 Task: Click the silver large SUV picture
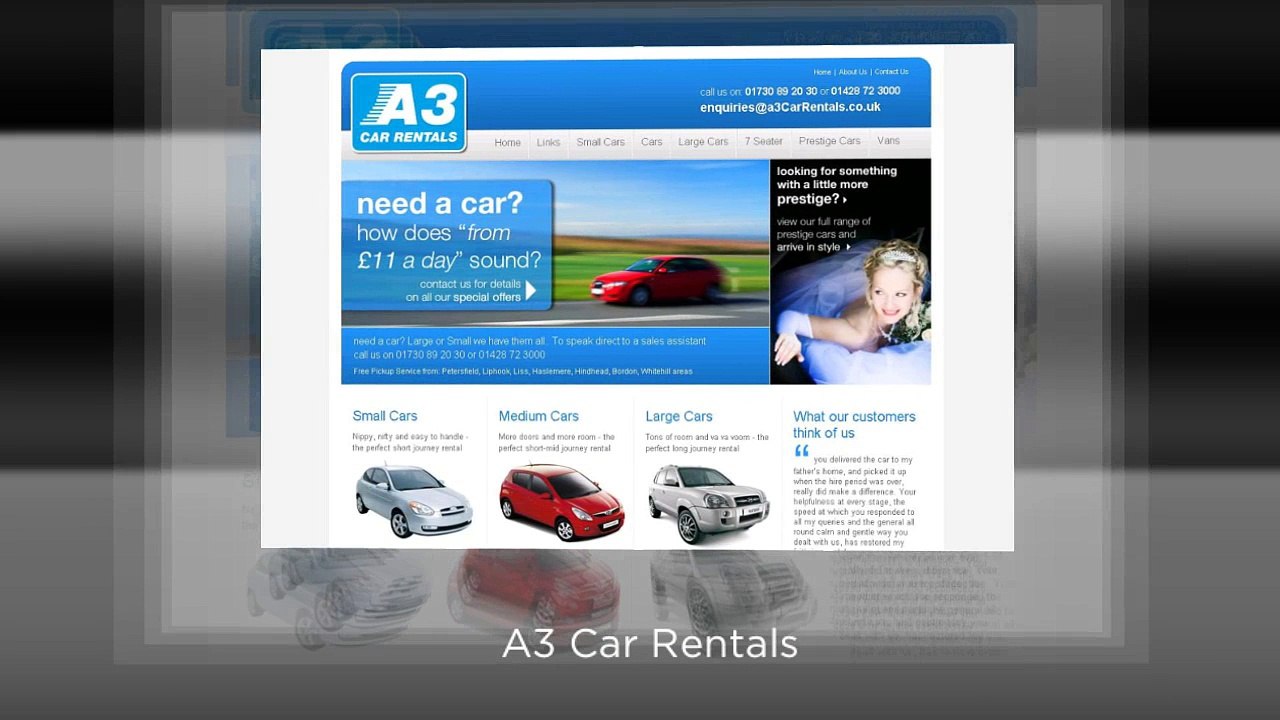[x=708, y=503]
